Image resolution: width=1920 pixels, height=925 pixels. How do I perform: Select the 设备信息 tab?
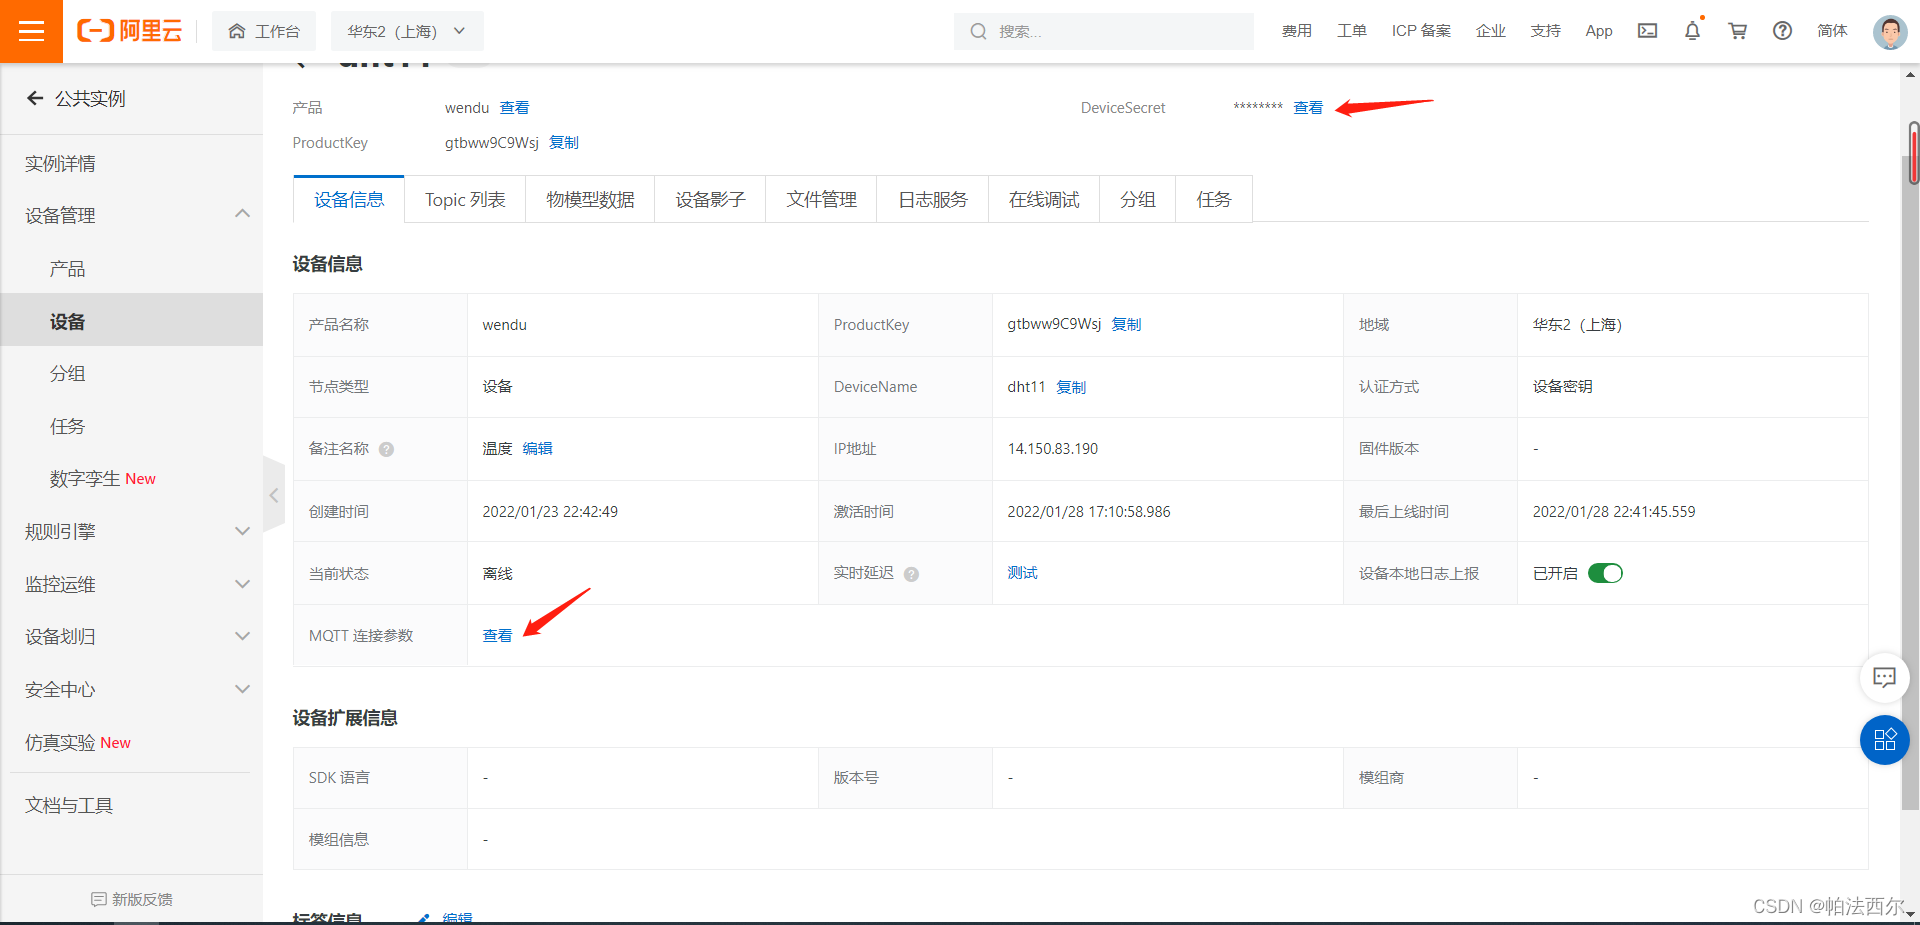(349, 199)
